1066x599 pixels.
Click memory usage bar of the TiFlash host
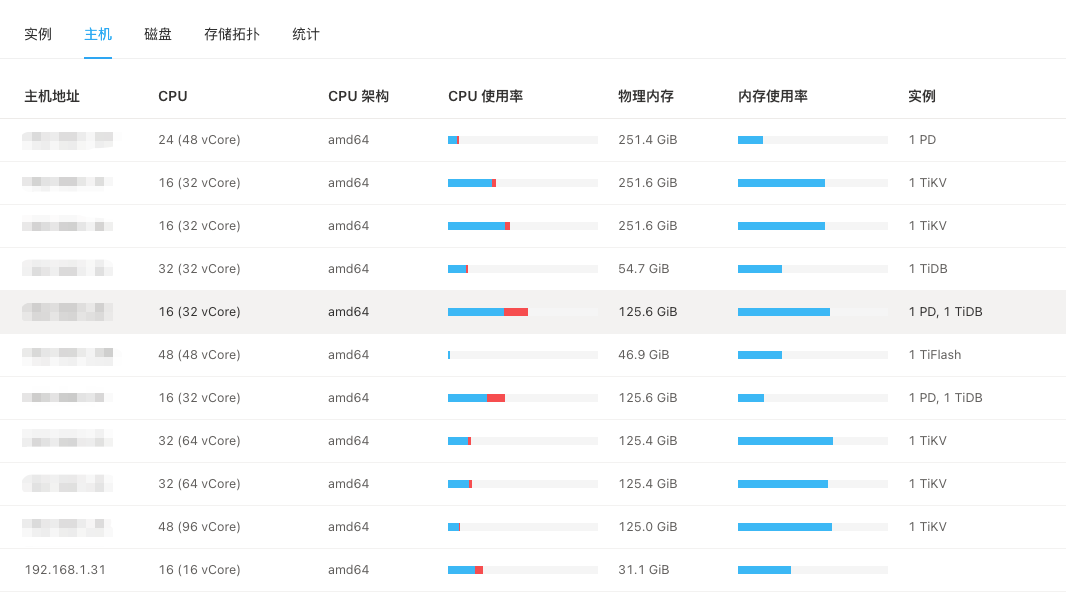812,355
